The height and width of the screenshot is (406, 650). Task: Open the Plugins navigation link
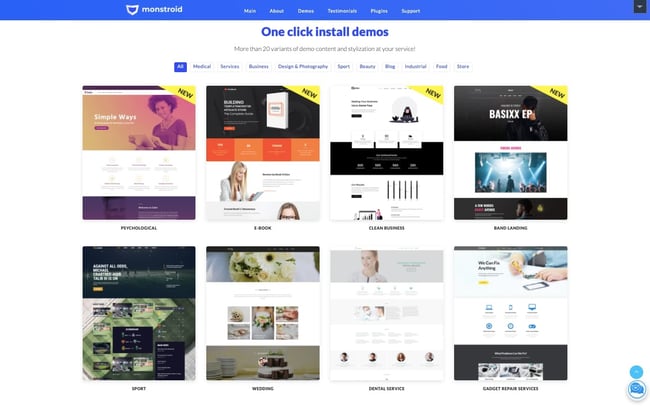click(x=379, y=11)
